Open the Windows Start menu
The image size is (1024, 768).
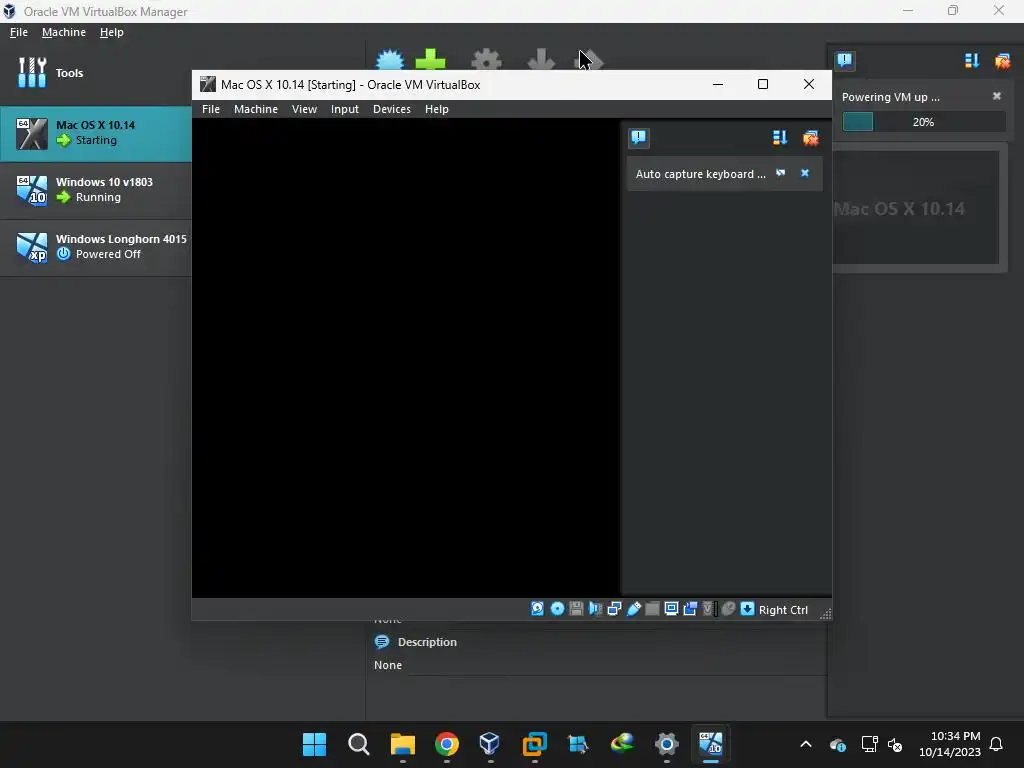pos(314,744)
